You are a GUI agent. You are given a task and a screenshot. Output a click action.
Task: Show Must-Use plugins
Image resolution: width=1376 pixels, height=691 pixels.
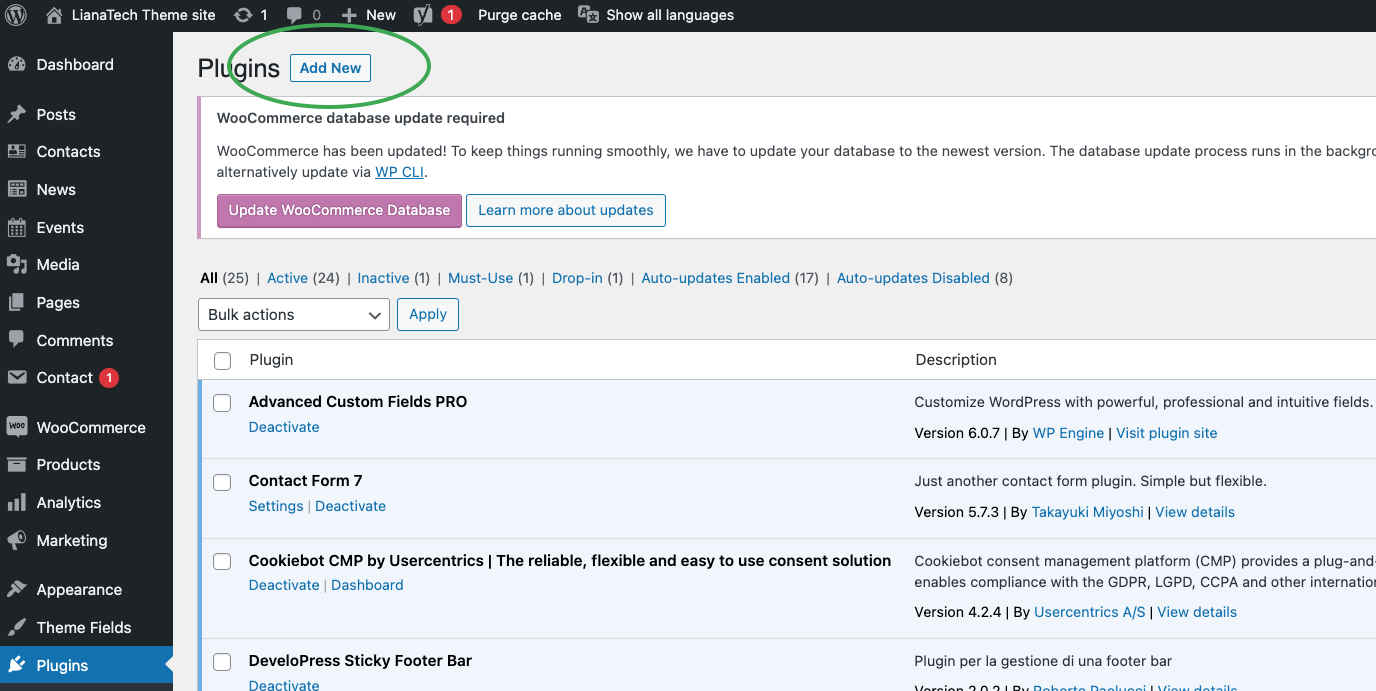click(480, 278)
